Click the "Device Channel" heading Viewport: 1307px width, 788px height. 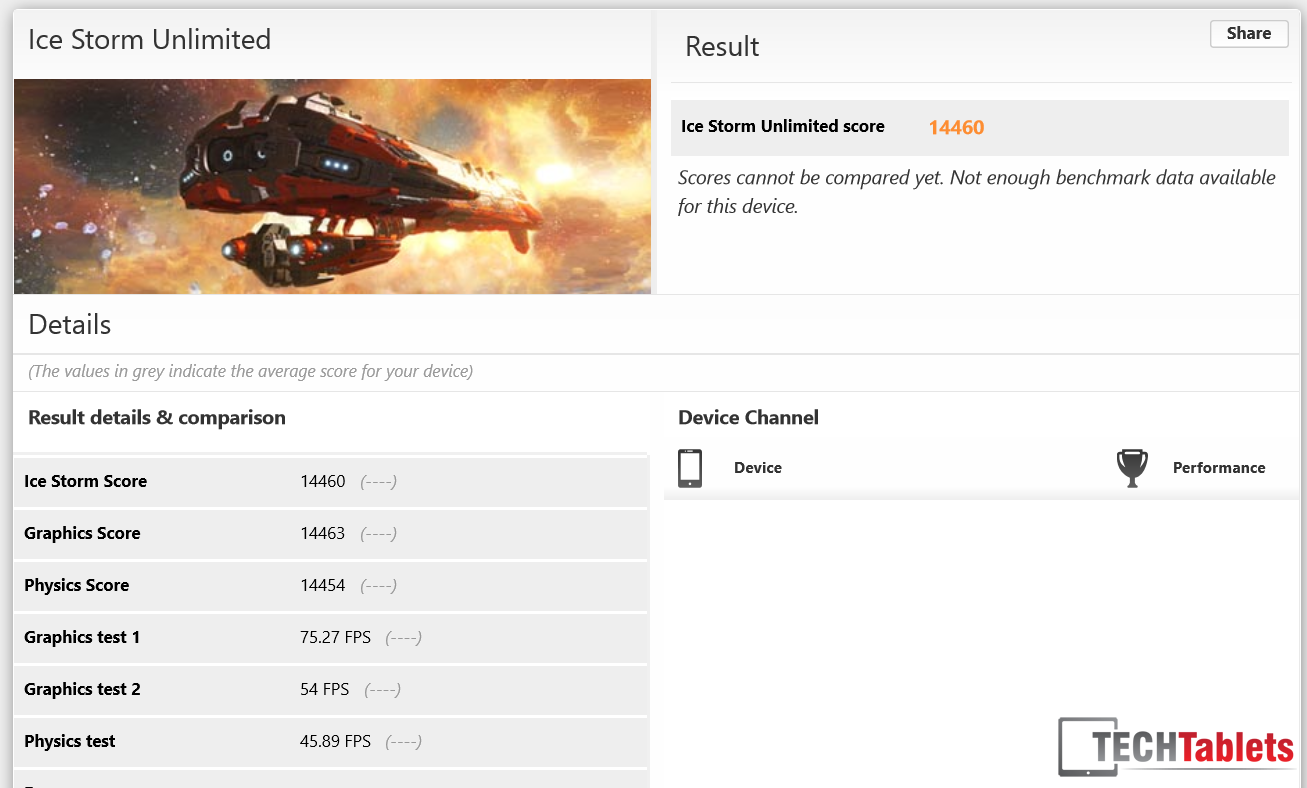pyautogui.click(x=748, y=418)
